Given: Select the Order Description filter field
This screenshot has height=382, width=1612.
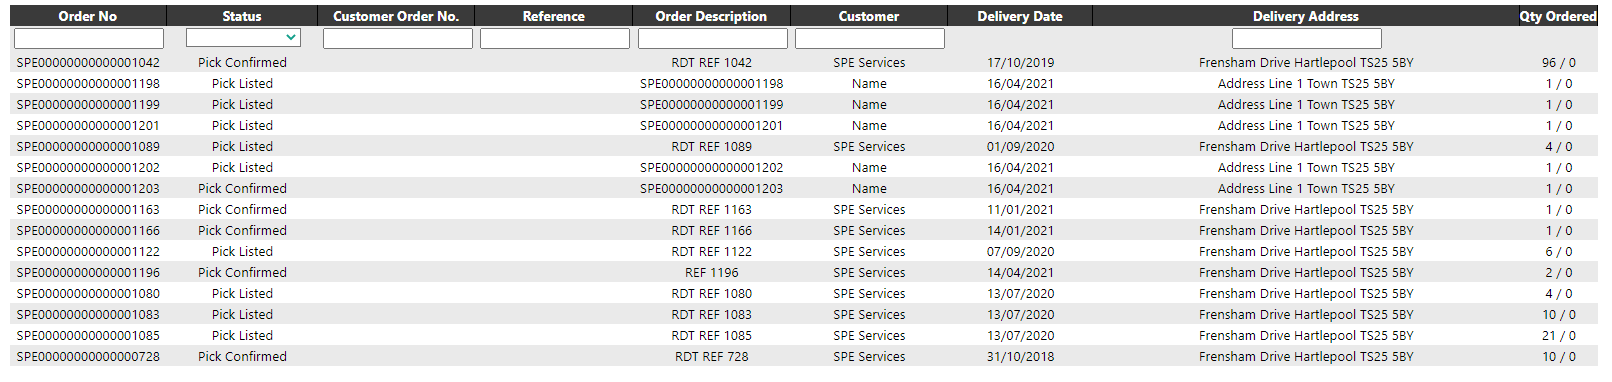Looking at the screenshot, I should click(712, 38).
